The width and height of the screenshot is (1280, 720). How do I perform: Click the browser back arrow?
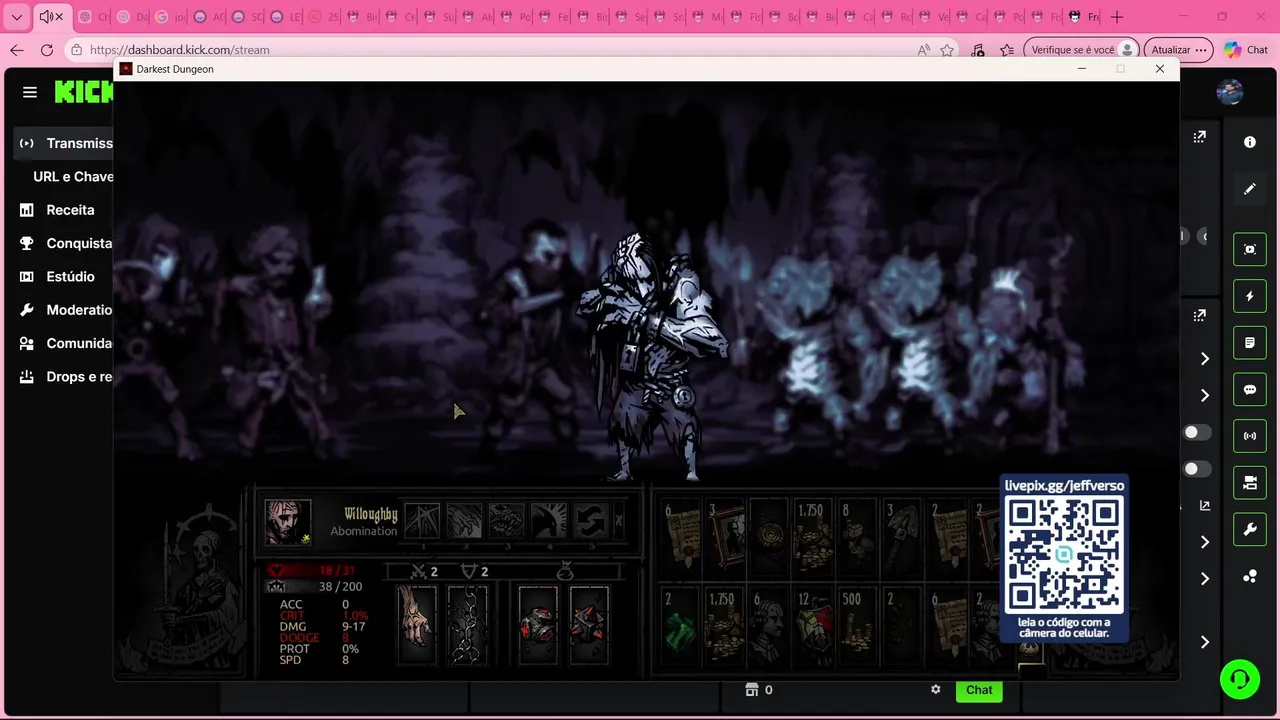tap(16, 50)
